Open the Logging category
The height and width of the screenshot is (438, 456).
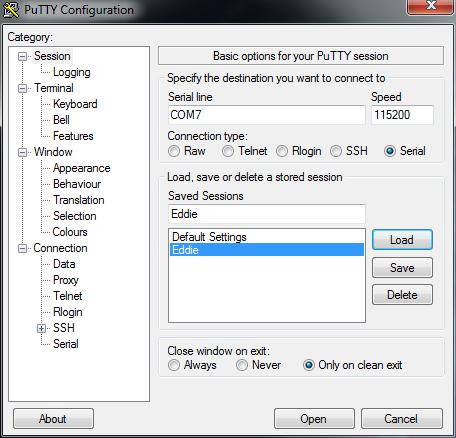[72, 72]
